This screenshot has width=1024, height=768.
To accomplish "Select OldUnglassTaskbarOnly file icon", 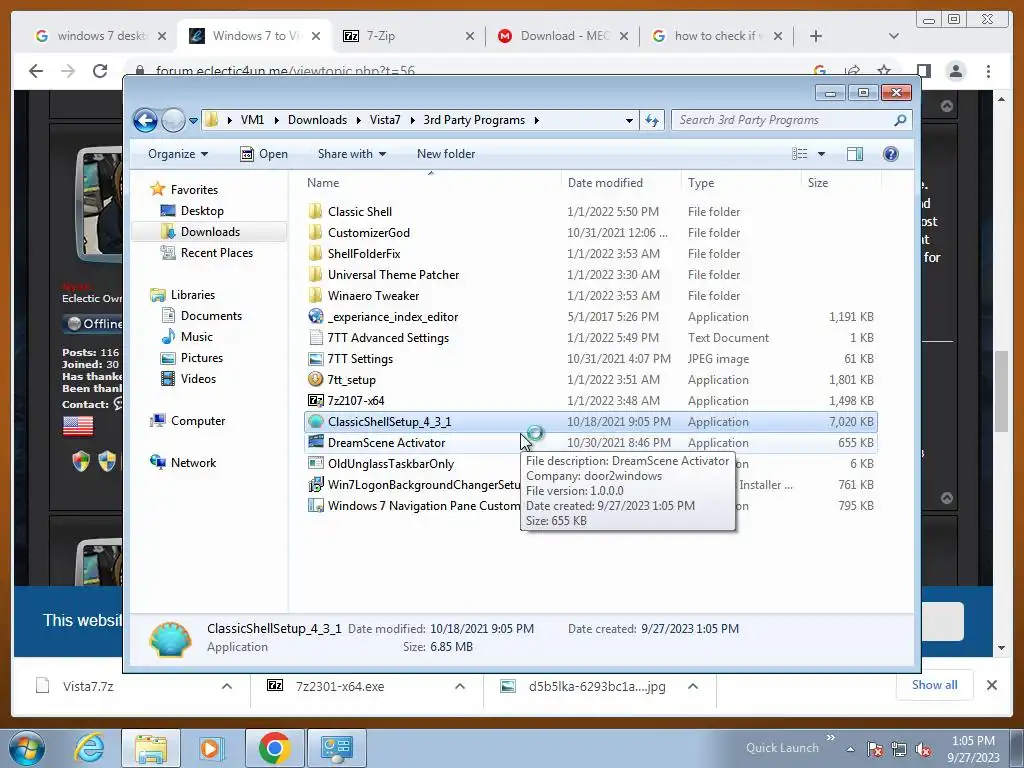I will 315,464.
